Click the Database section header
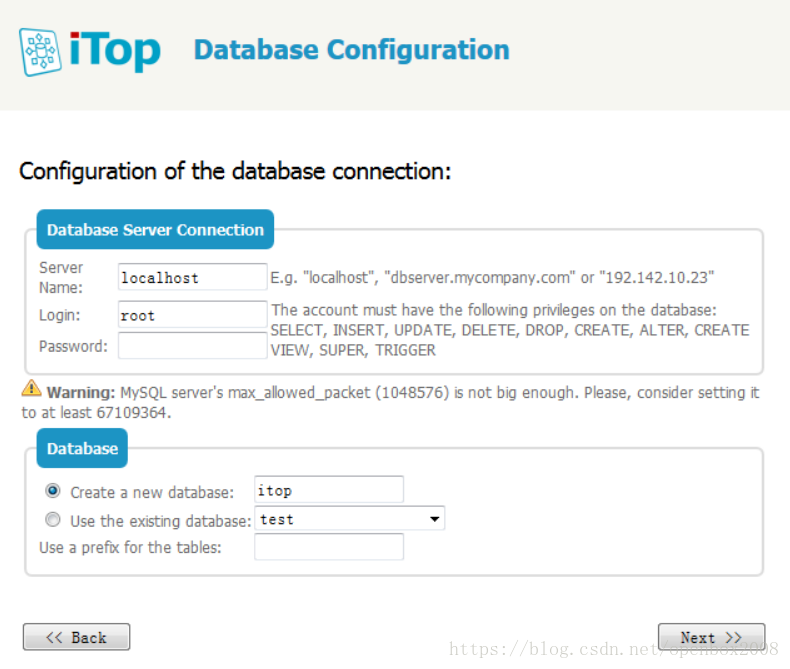Image resolution: width=790 pixels, height=669 pixels. (x=82, y=448)
